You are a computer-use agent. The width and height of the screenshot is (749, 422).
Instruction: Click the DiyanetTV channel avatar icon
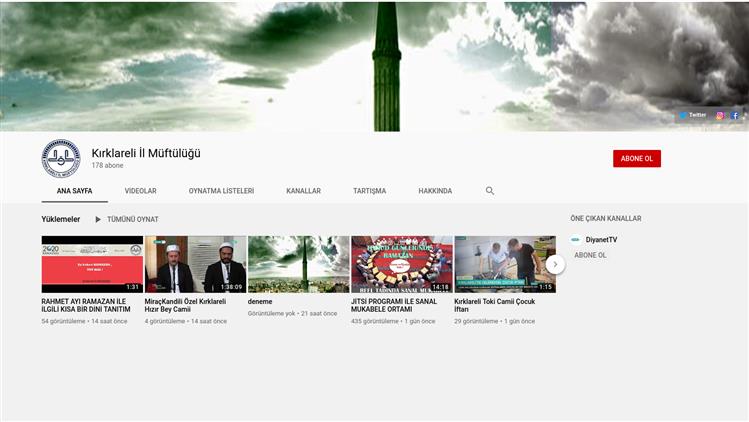click(x=576, y=239)
